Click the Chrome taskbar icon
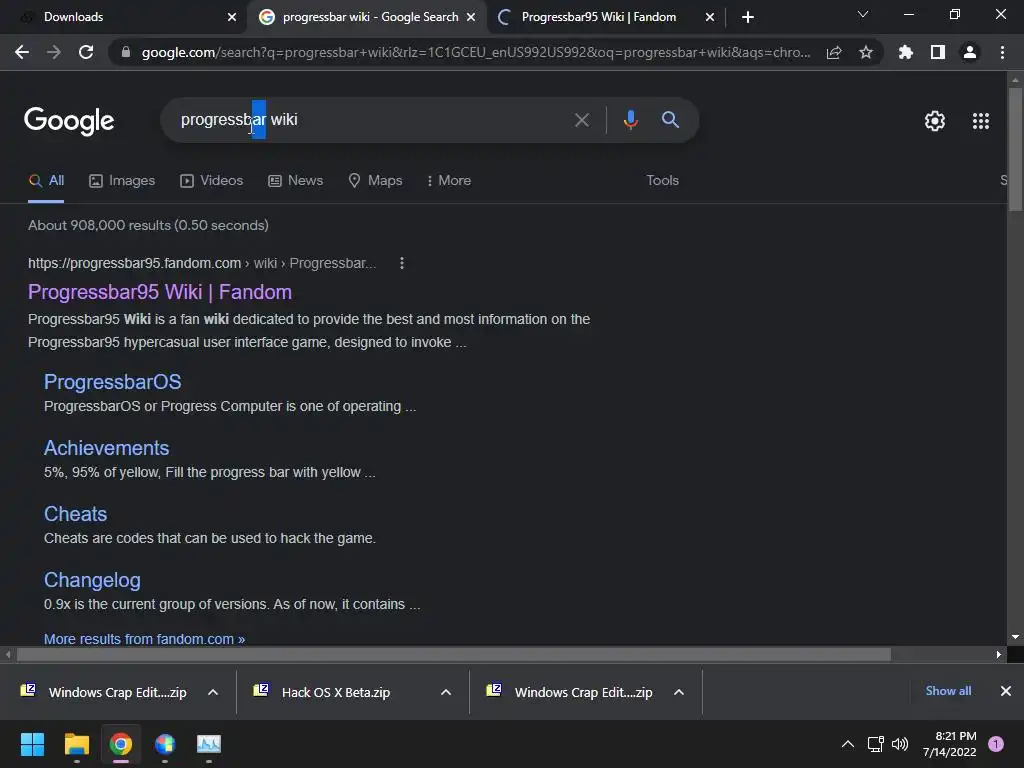 (121, 744)
